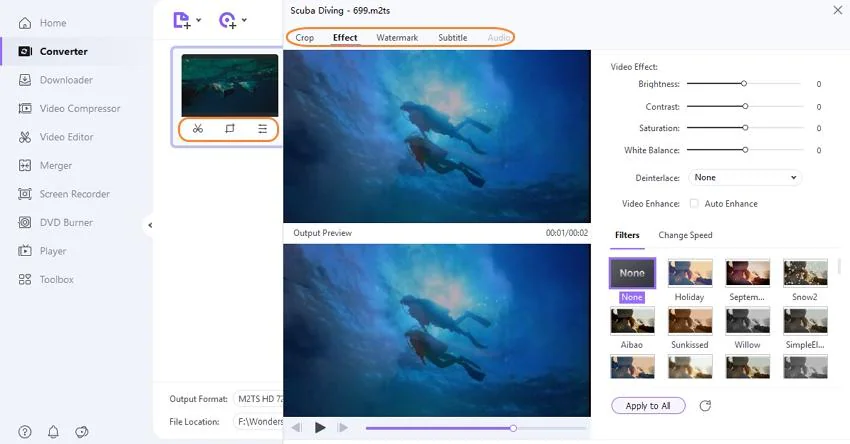Viewport: 850px width, 444px height.
Task: Expand the Add Files dropdown arrow
Action: point(199,20)
